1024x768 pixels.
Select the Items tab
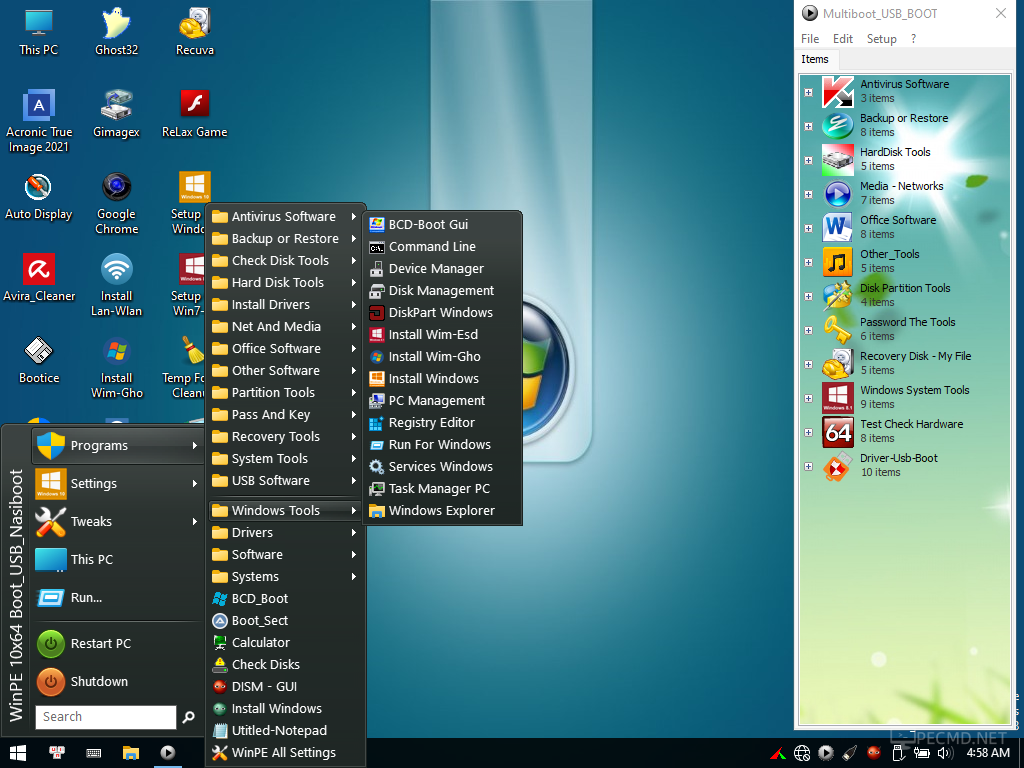[814, 59]
